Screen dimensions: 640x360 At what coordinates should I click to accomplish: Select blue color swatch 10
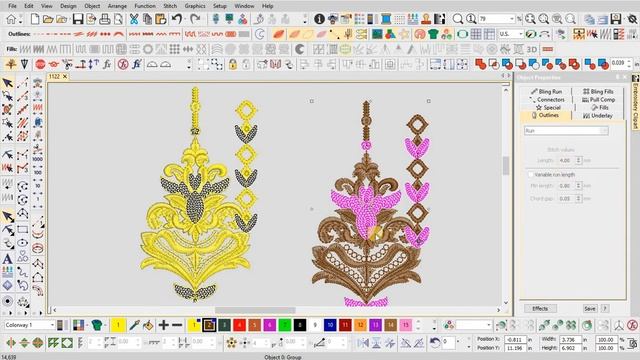[x=330, y=325]
